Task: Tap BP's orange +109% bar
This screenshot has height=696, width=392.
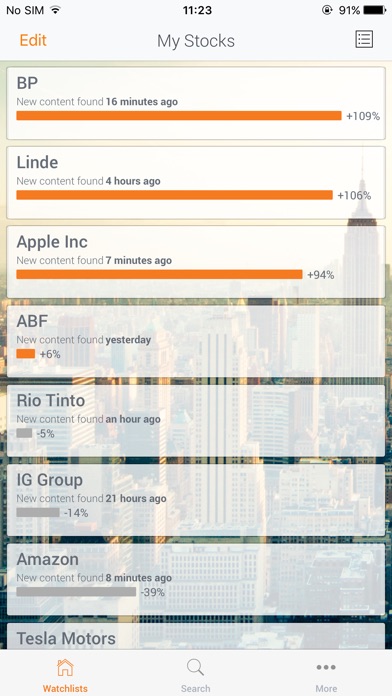Action: click(179, 116)
